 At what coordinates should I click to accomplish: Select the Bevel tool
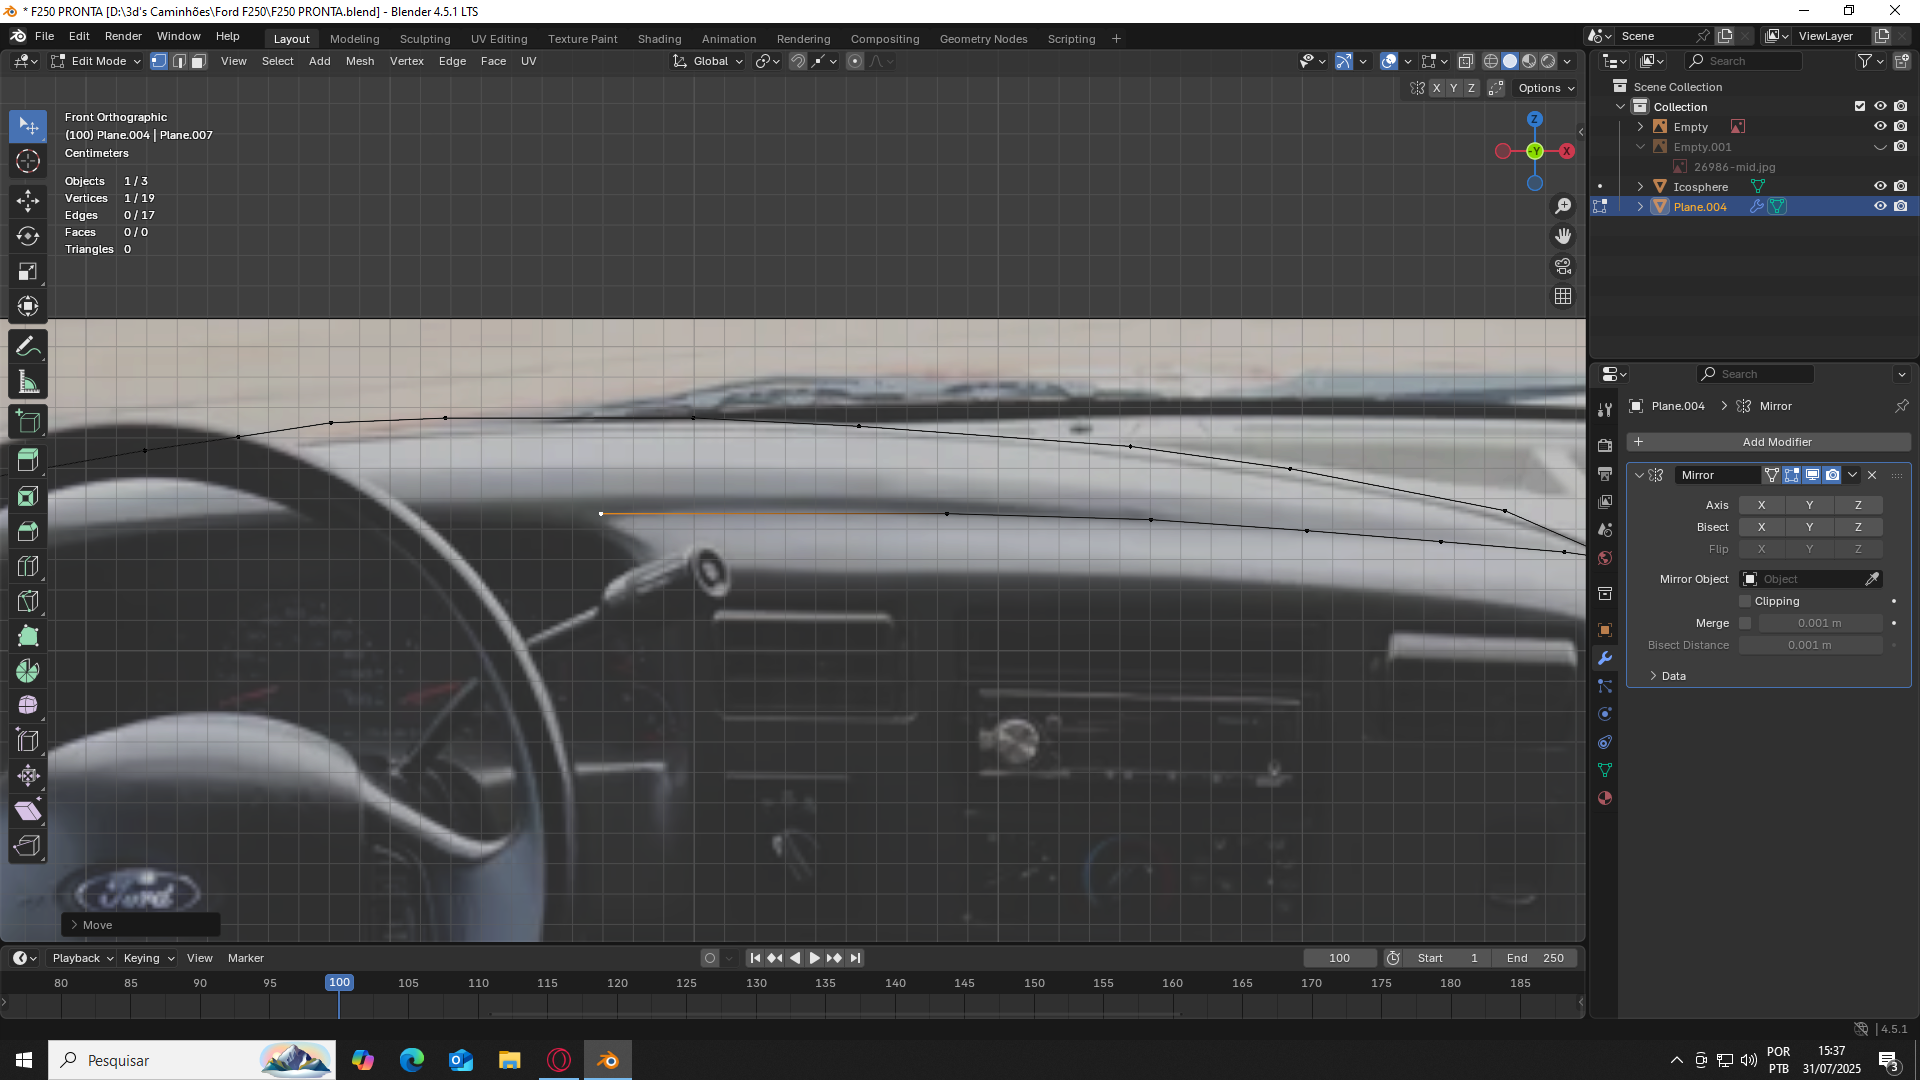[x=28, y=531]
